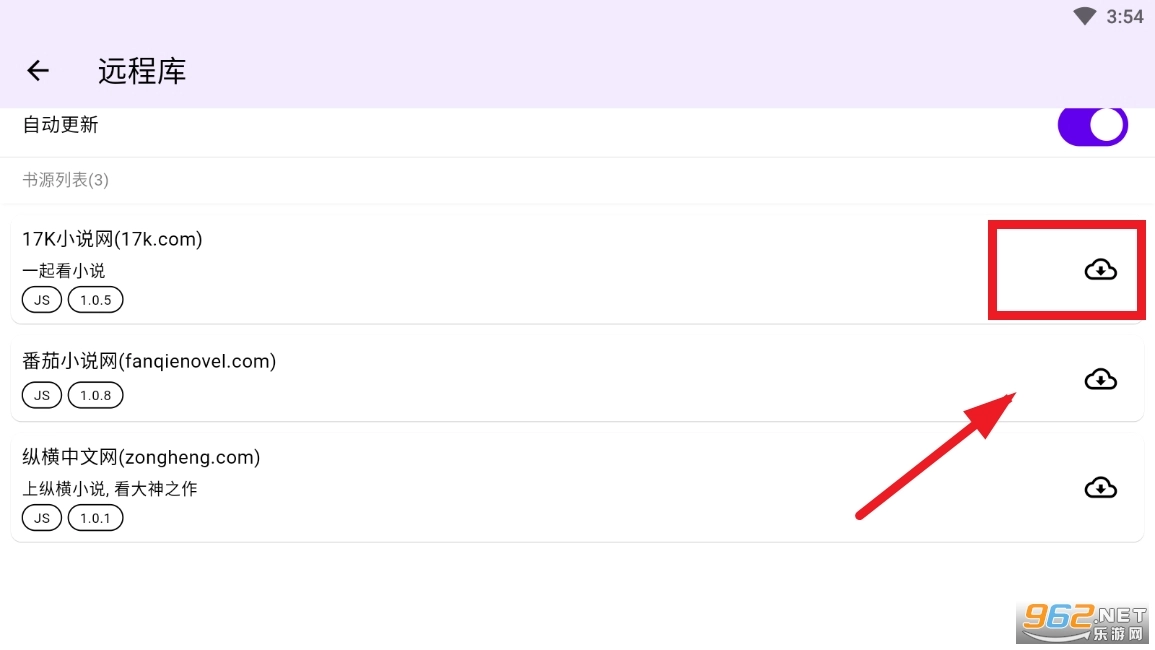Open the 纵横中文网(zongheng.com) list entry

tap(141, 457)
